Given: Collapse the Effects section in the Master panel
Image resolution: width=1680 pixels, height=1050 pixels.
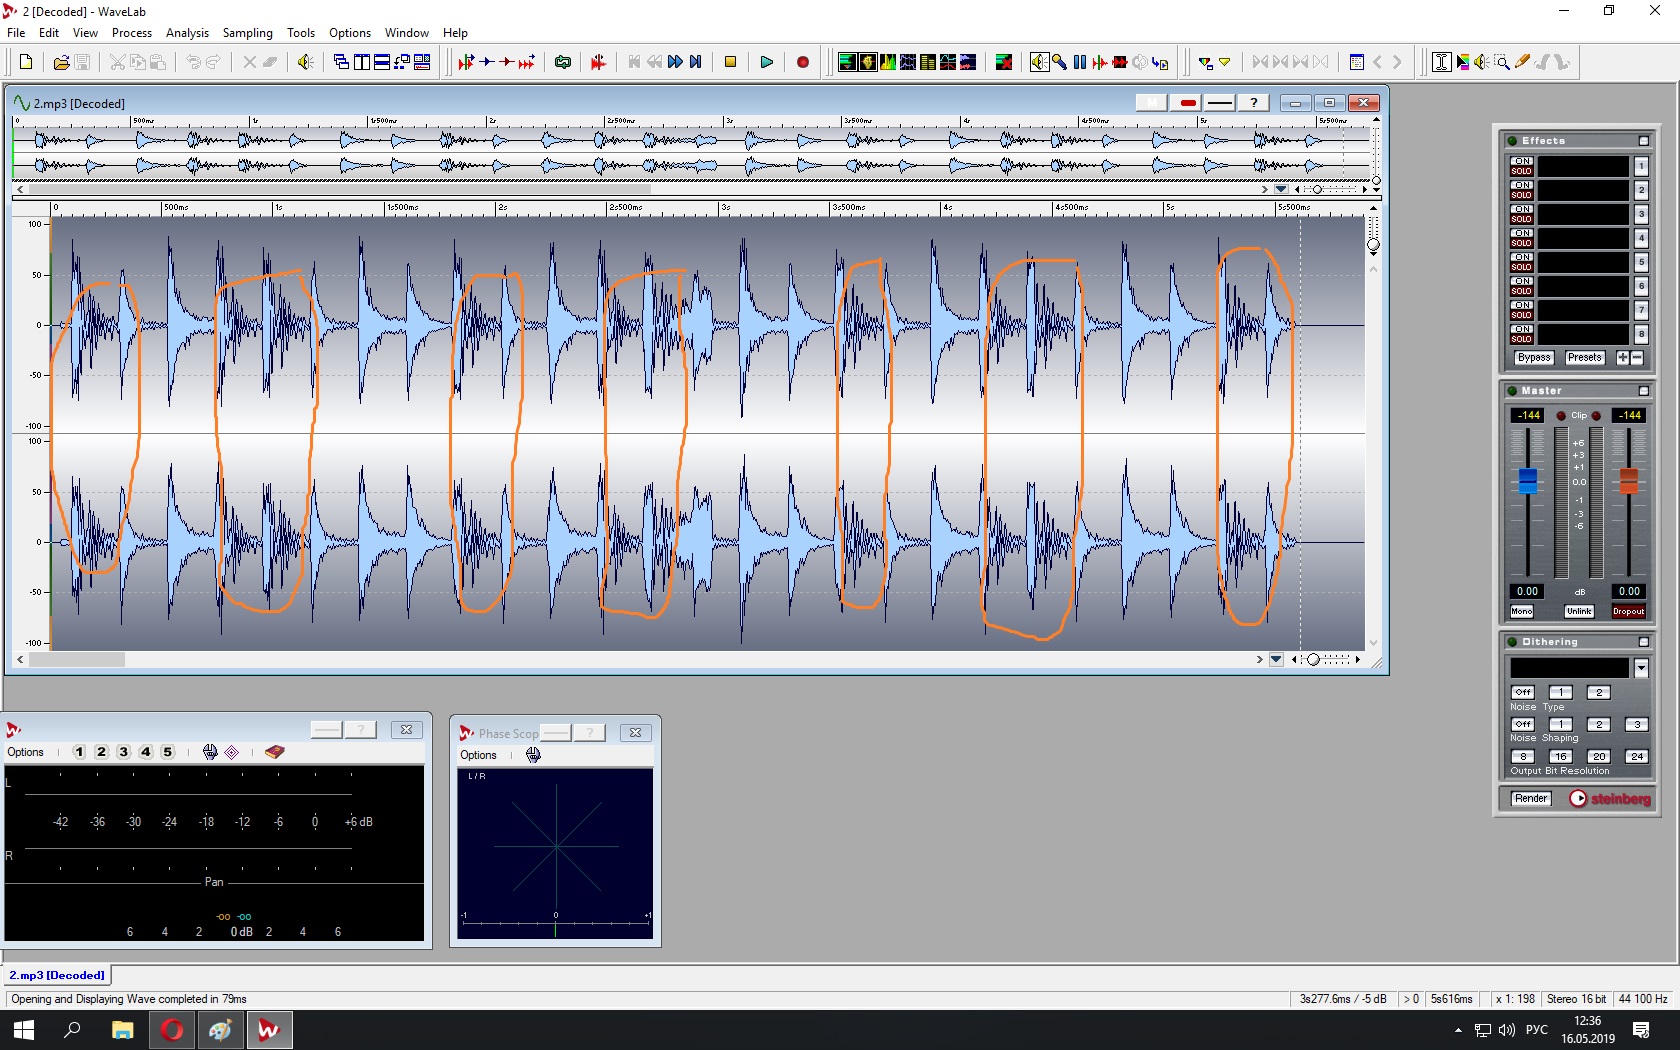Looking at the screenshot, I should coord(1643,141).
